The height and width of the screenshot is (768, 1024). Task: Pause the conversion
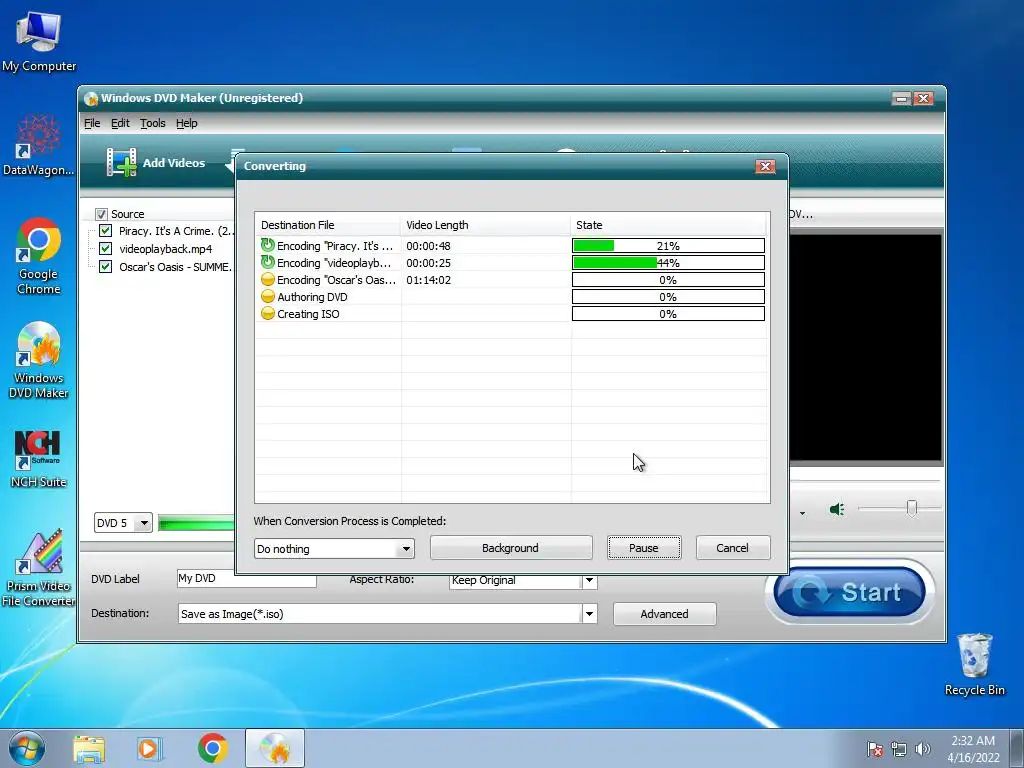point(644,548)
